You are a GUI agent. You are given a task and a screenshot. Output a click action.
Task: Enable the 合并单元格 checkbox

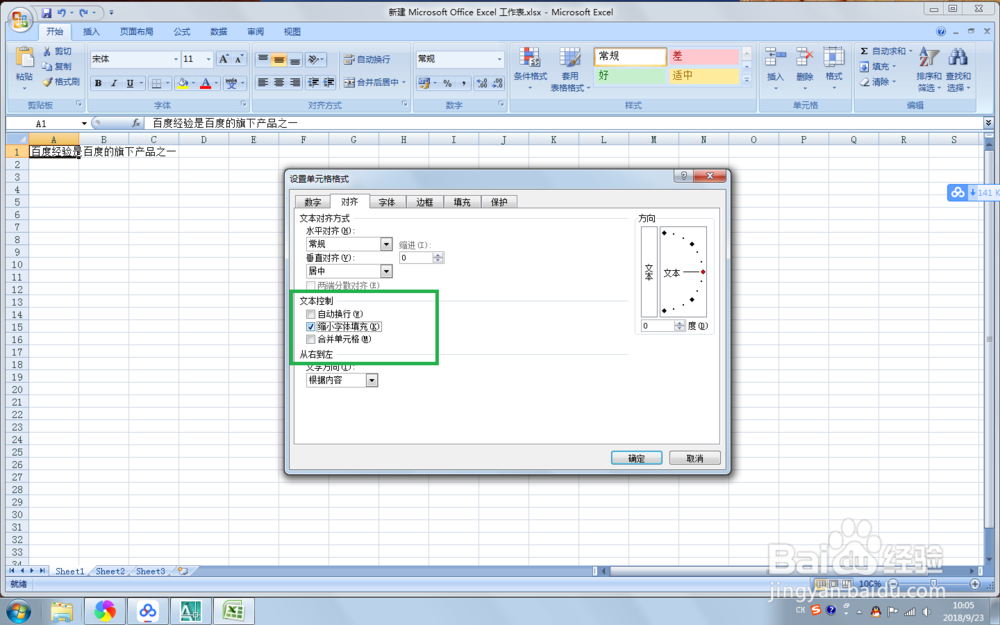click(x=311, y=340)
